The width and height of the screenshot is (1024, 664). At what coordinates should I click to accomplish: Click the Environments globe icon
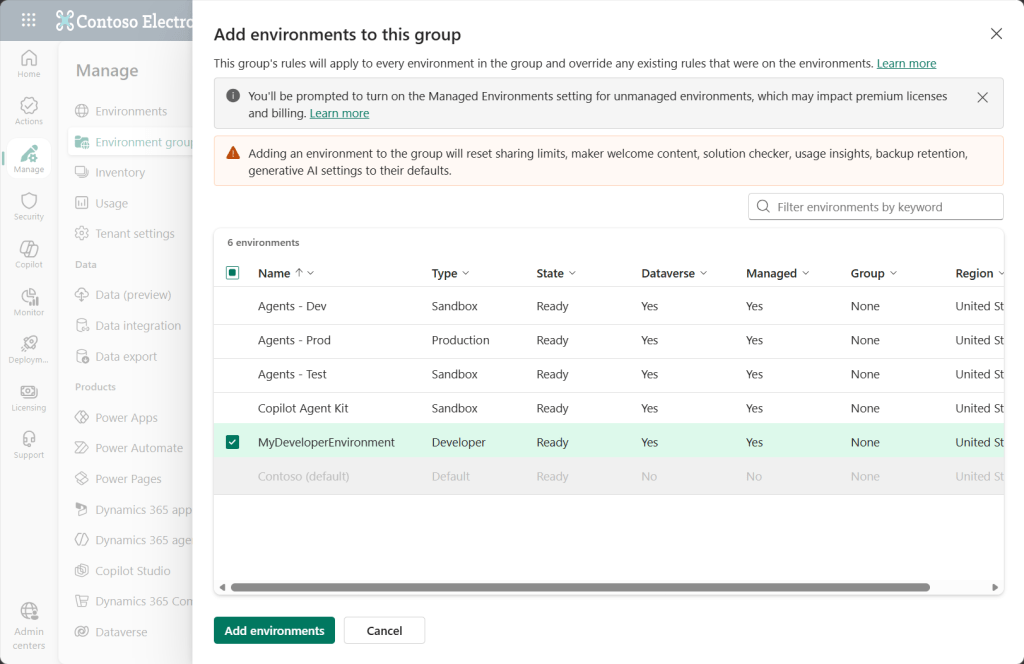click(82, 111)
